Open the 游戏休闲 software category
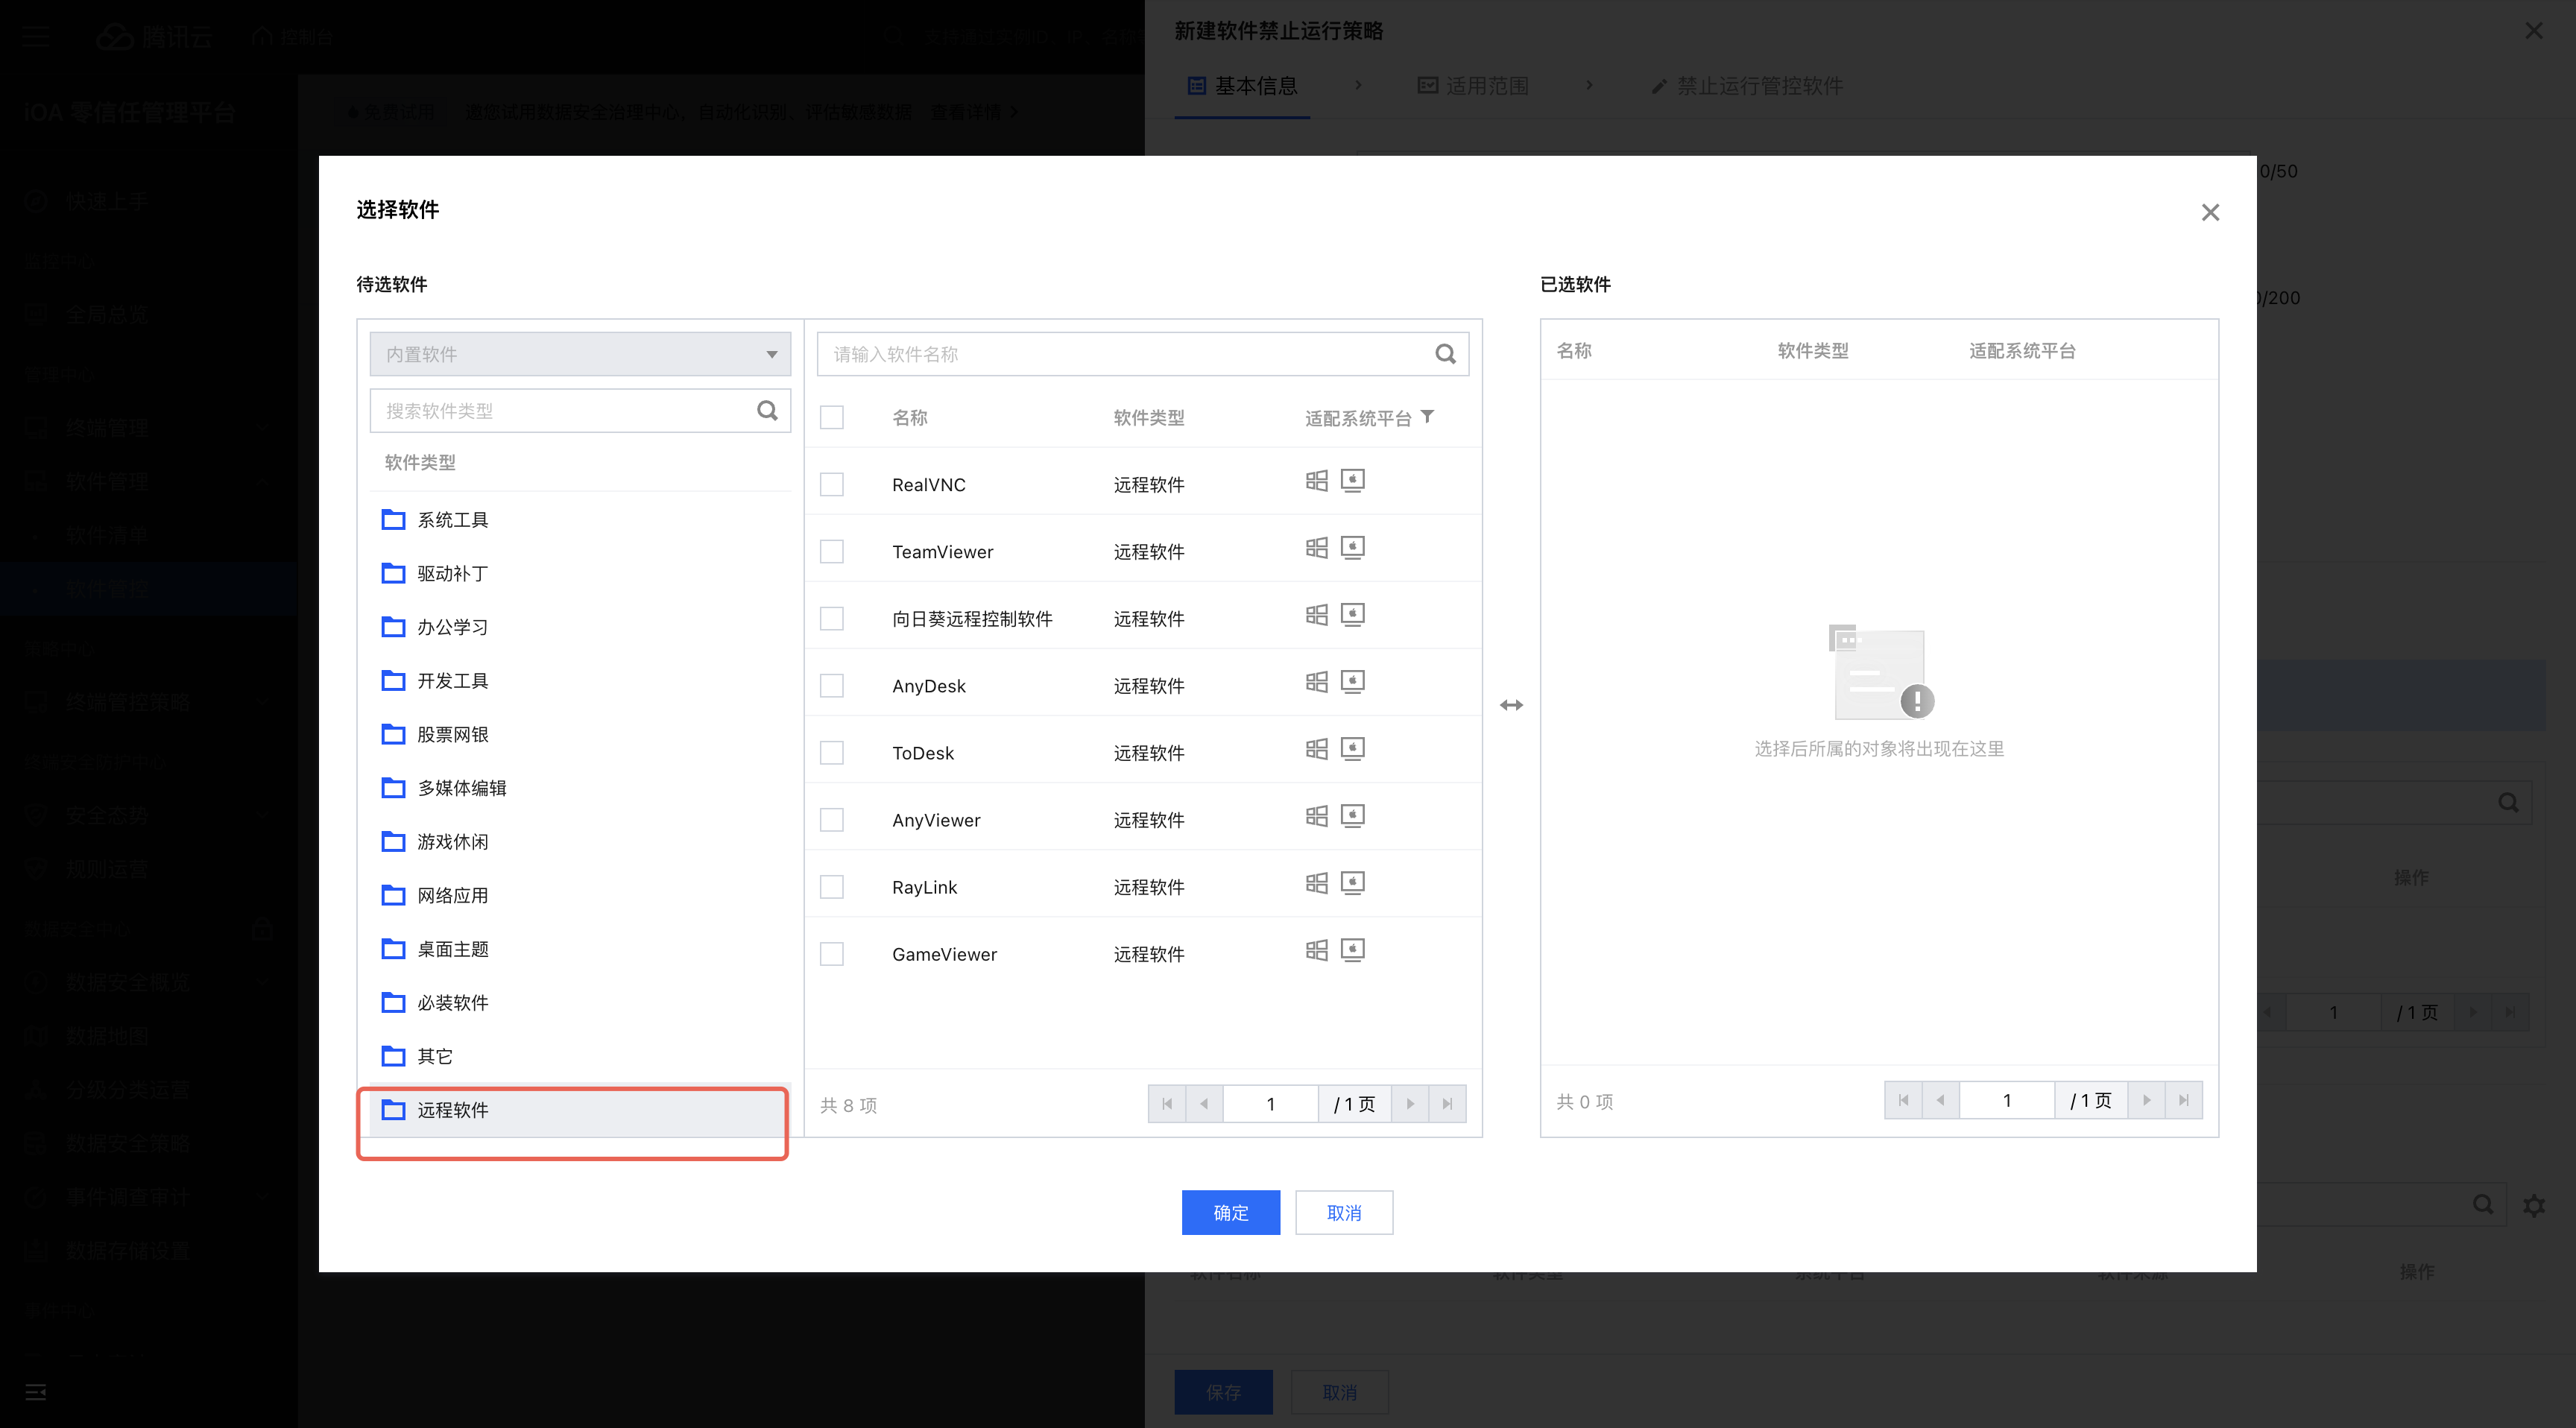 452,842
